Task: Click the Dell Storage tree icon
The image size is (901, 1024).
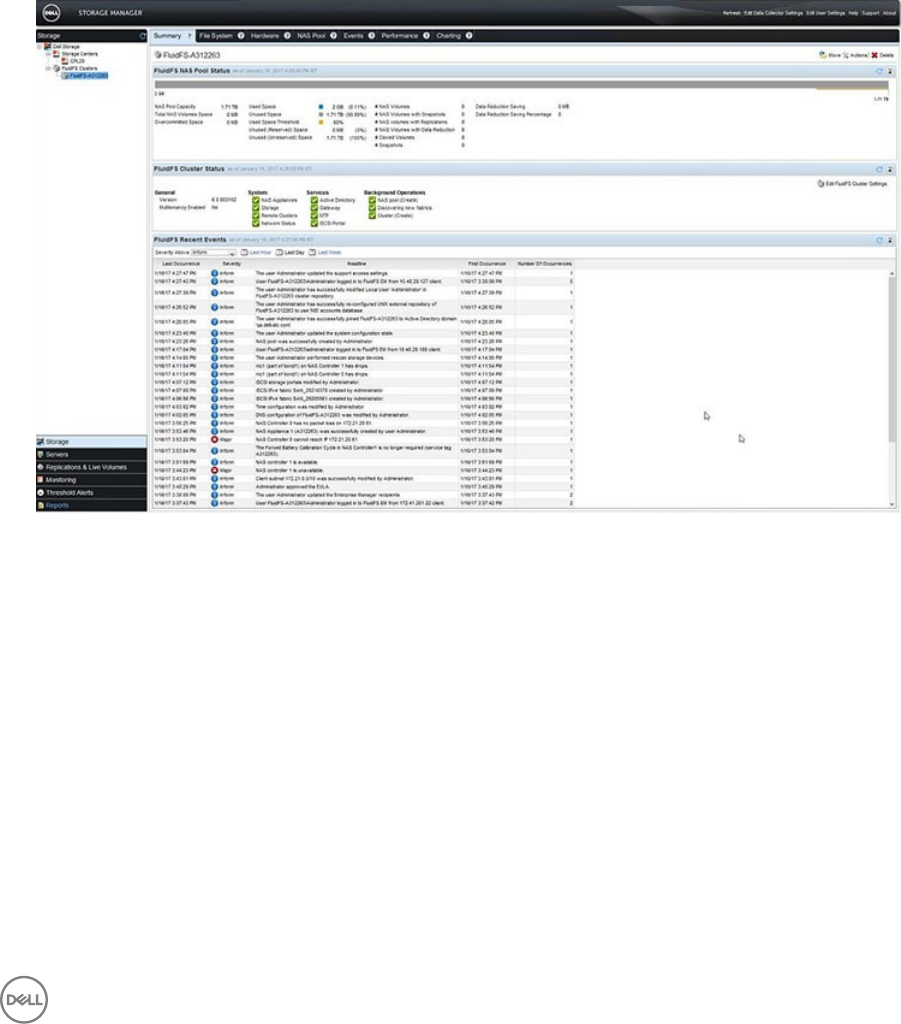Action: coord(48,47)
